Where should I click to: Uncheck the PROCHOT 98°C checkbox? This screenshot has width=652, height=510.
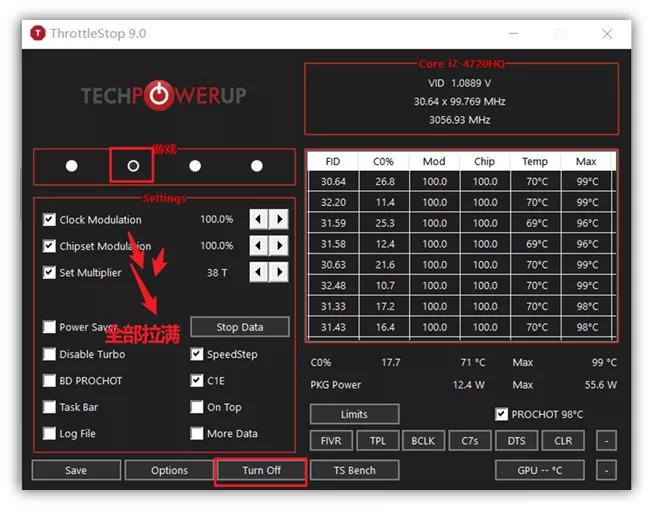point(501,414)
